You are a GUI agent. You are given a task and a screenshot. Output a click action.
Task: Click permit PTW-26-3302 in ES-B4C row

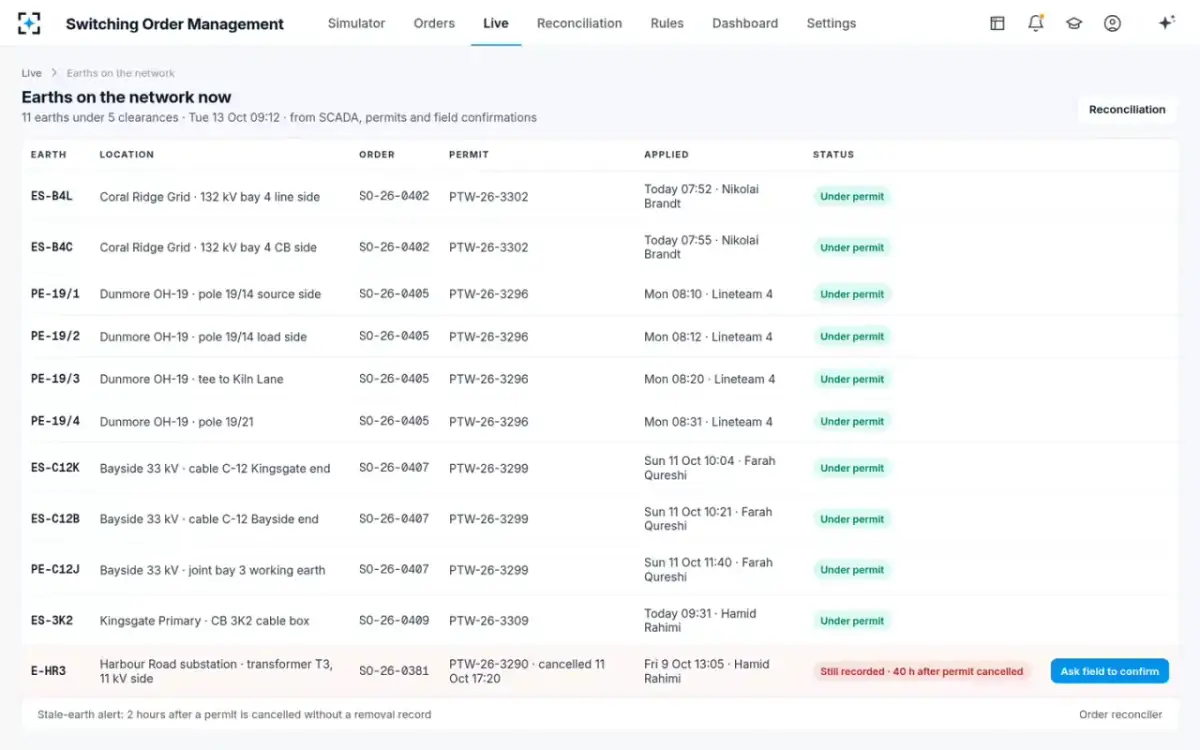point(488,247)
